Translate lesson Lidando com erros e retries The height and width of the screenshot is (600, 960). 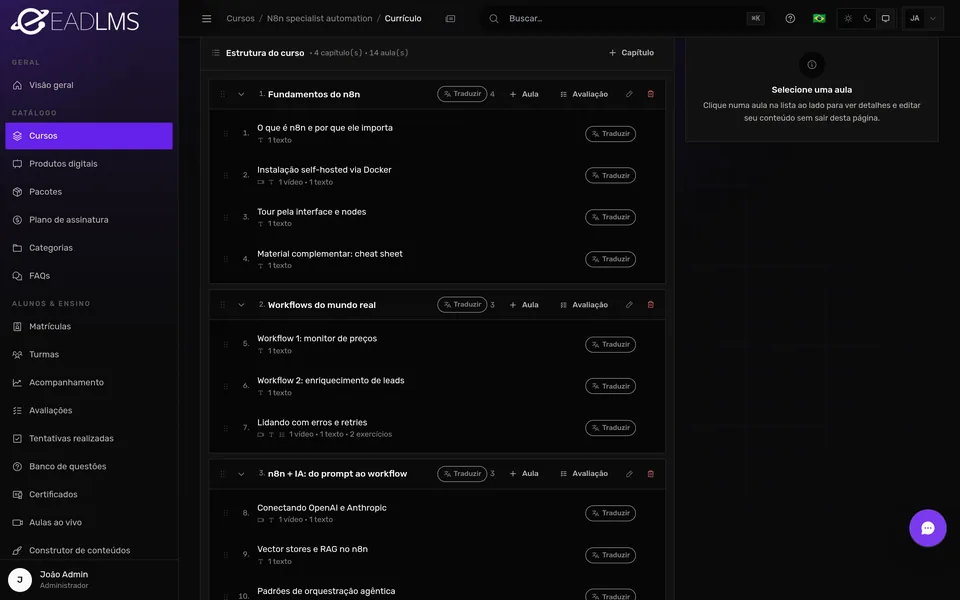click(x=610, y=427)
